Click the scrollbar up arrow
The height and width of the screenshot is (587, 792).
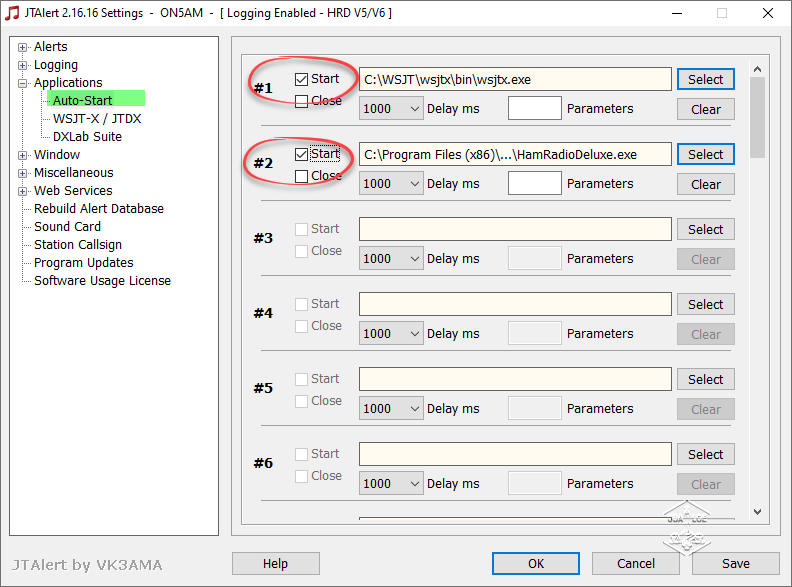point(757,69)
